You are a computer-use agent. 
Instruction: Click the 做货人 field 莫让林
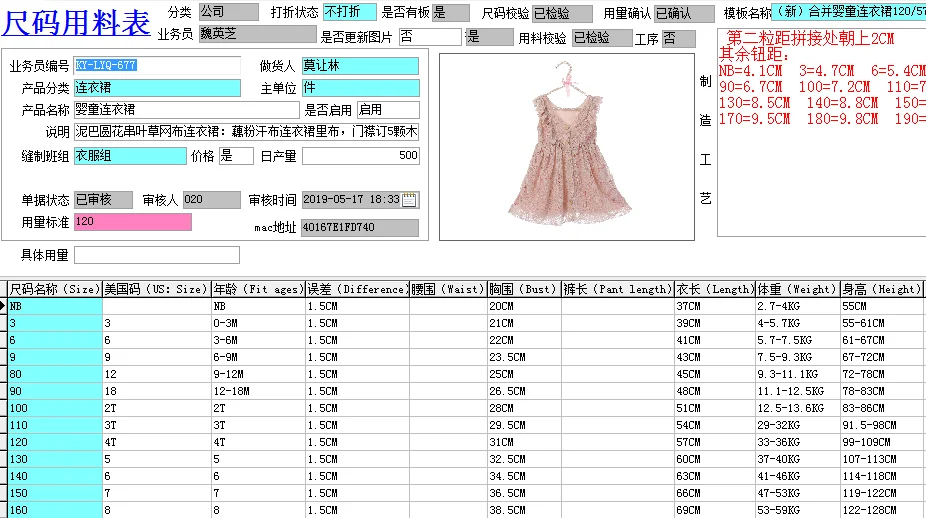tap(360, 66)
